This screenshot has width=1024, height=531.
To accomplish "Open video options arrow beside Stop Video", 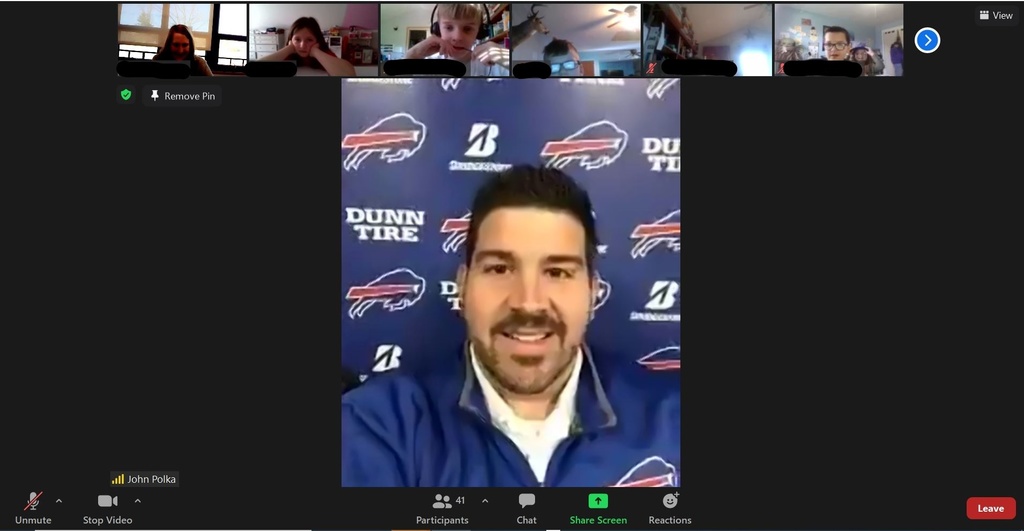I will coord(138,501).
